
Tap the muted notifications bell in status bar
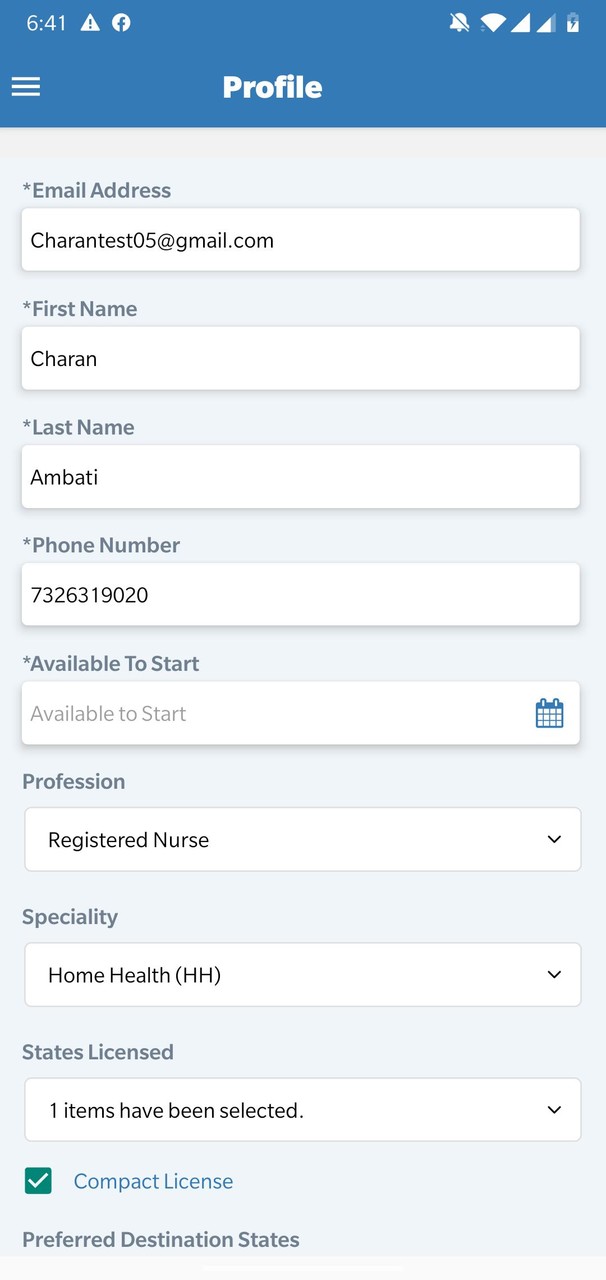[x=459, y=22]
